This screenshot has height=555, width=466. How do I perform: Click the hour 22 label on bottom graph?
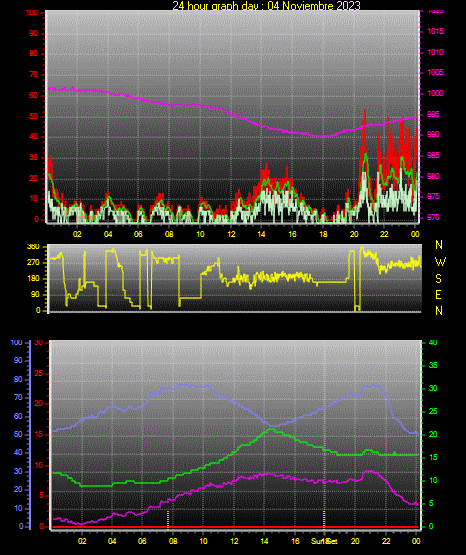click(x=386, y=541)
